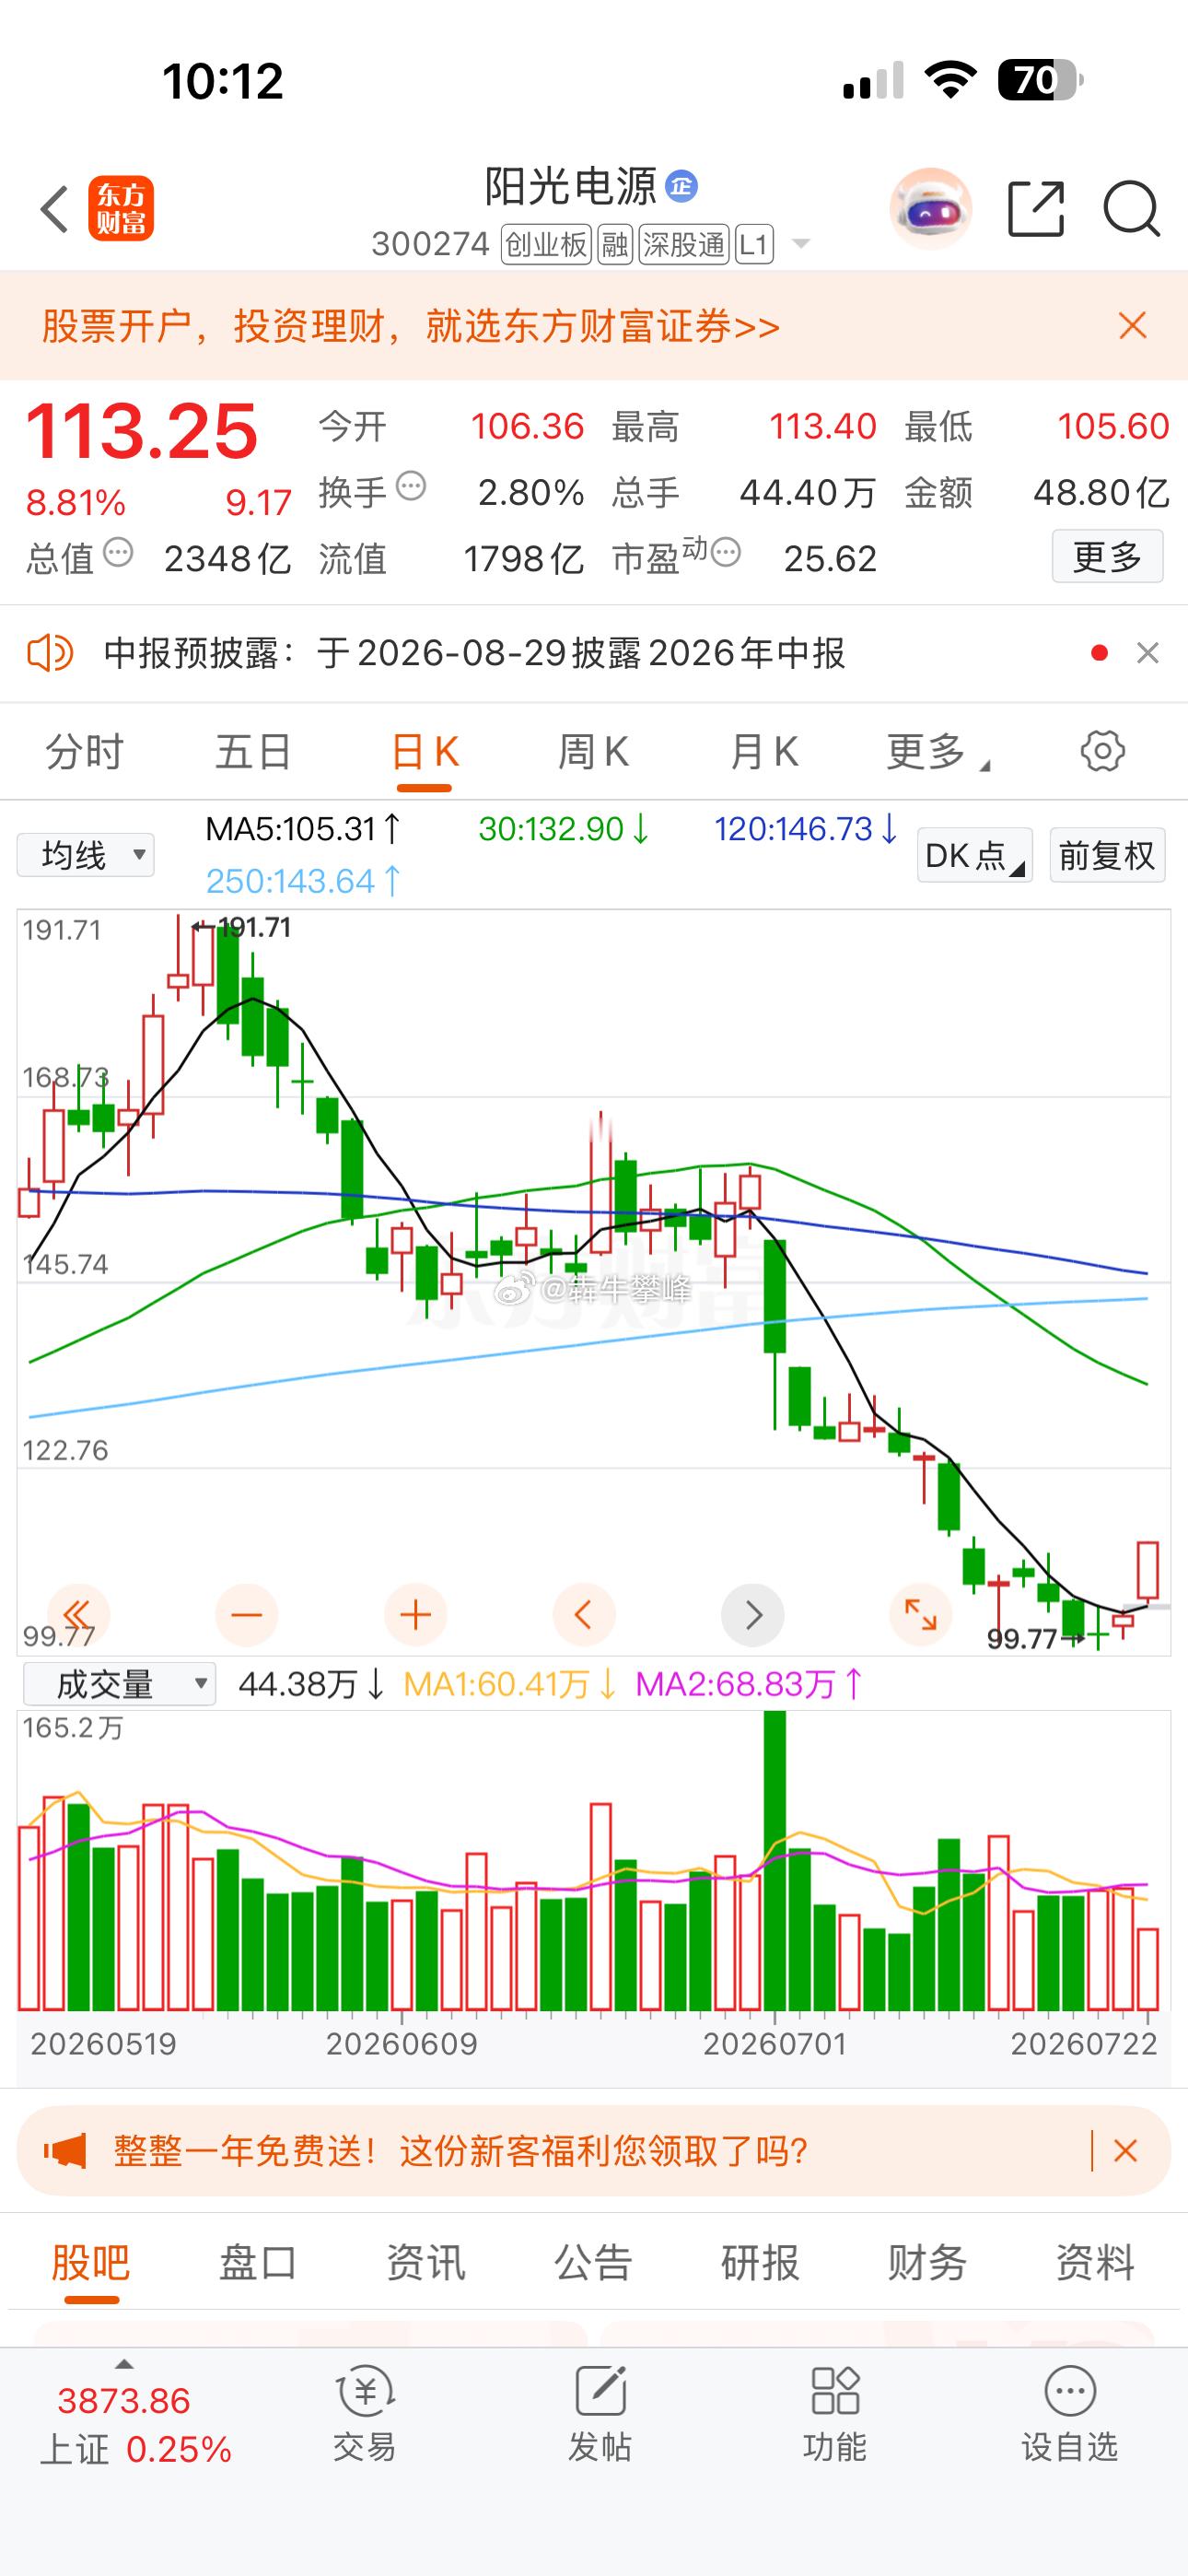Open chart settings gear
The image size is (1188, 2576).
[x=1102, y=751]
